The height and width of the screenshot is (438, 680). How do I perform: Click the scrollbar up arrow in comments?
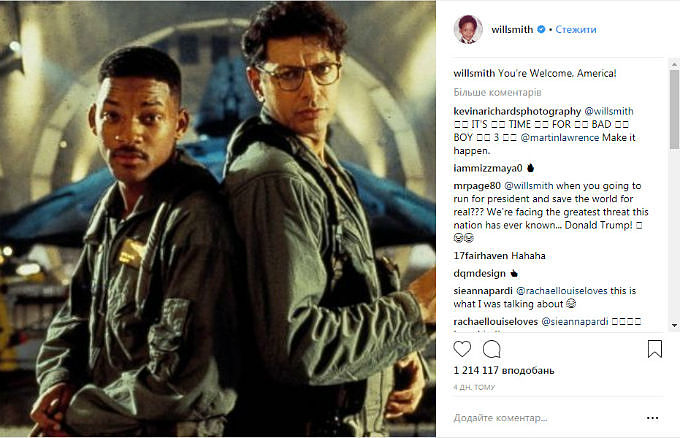tap(674, 64)
